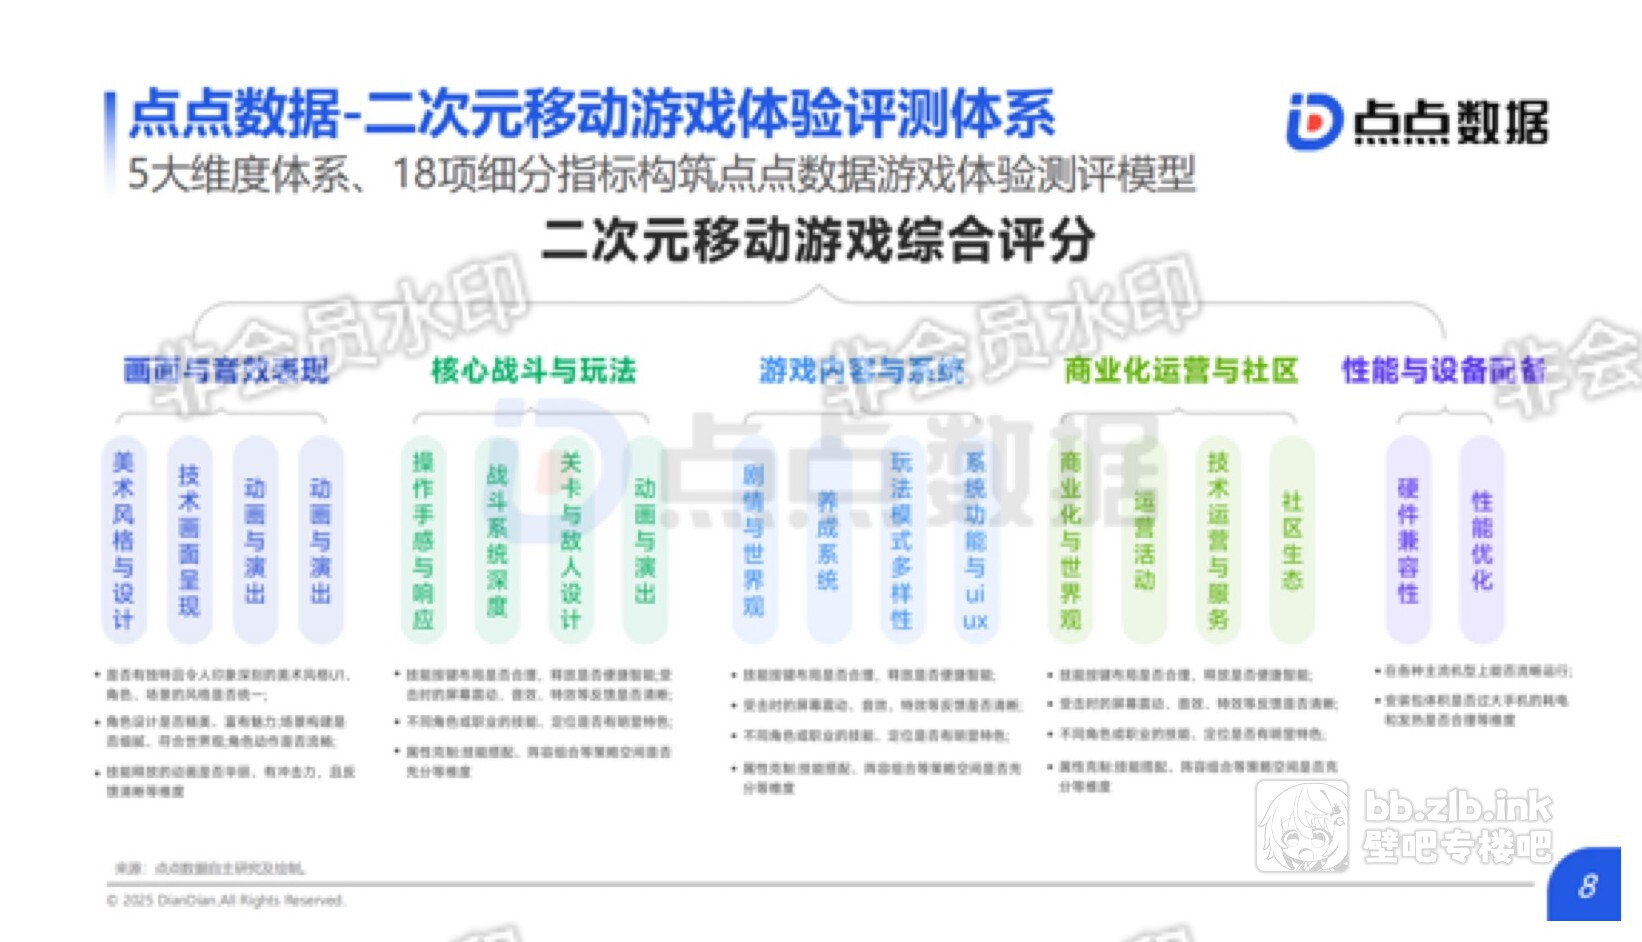Click the 剧情与世界观 indicator pill
This screenshot has height=942, width=1642.
pos(754,540)
